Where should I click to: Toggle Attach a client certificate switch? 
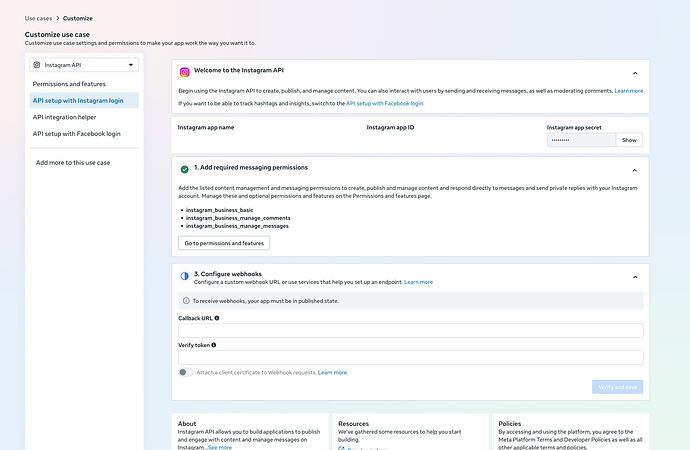[x=185, y=372]
